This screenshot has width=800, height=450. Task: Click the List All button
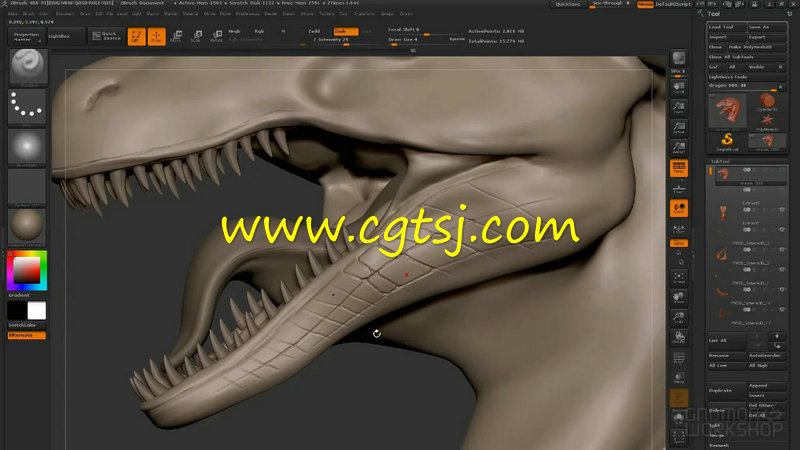(x=727, y=340)
